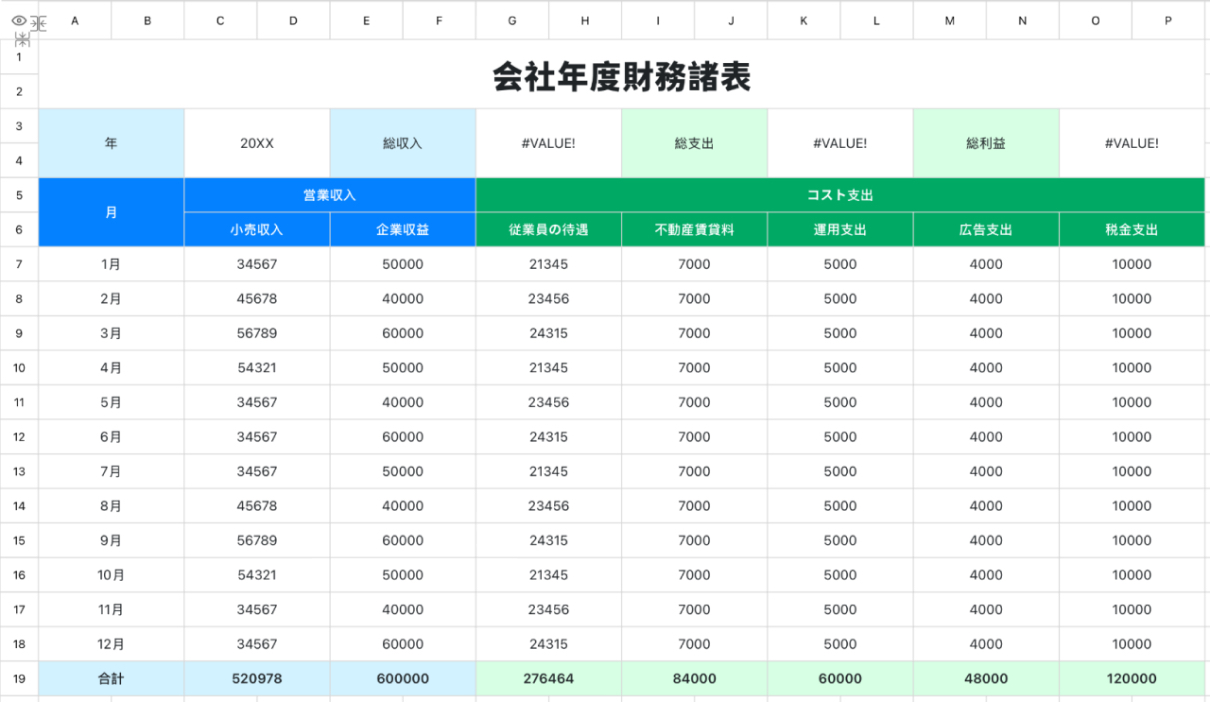Image resolution: width=1210 pixels, height=702 pixels.
Task: Click the 600000 total cell
Action: point(403,678)
